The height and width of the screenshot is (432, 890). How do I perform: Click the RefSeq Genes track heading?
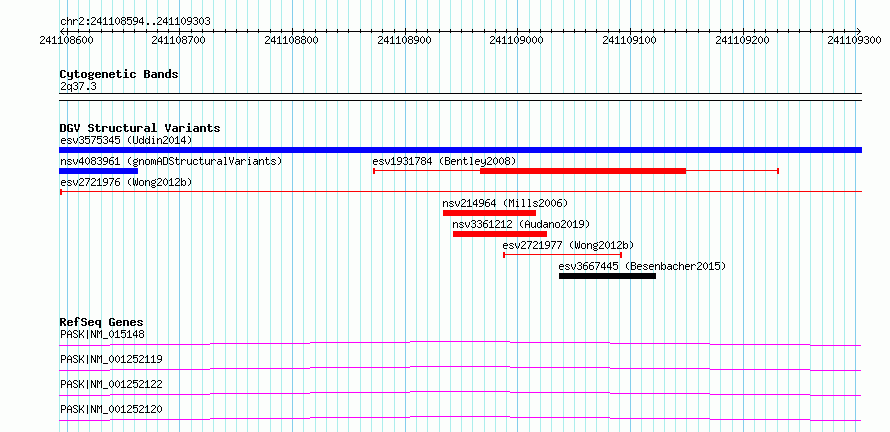click(102, 322)
